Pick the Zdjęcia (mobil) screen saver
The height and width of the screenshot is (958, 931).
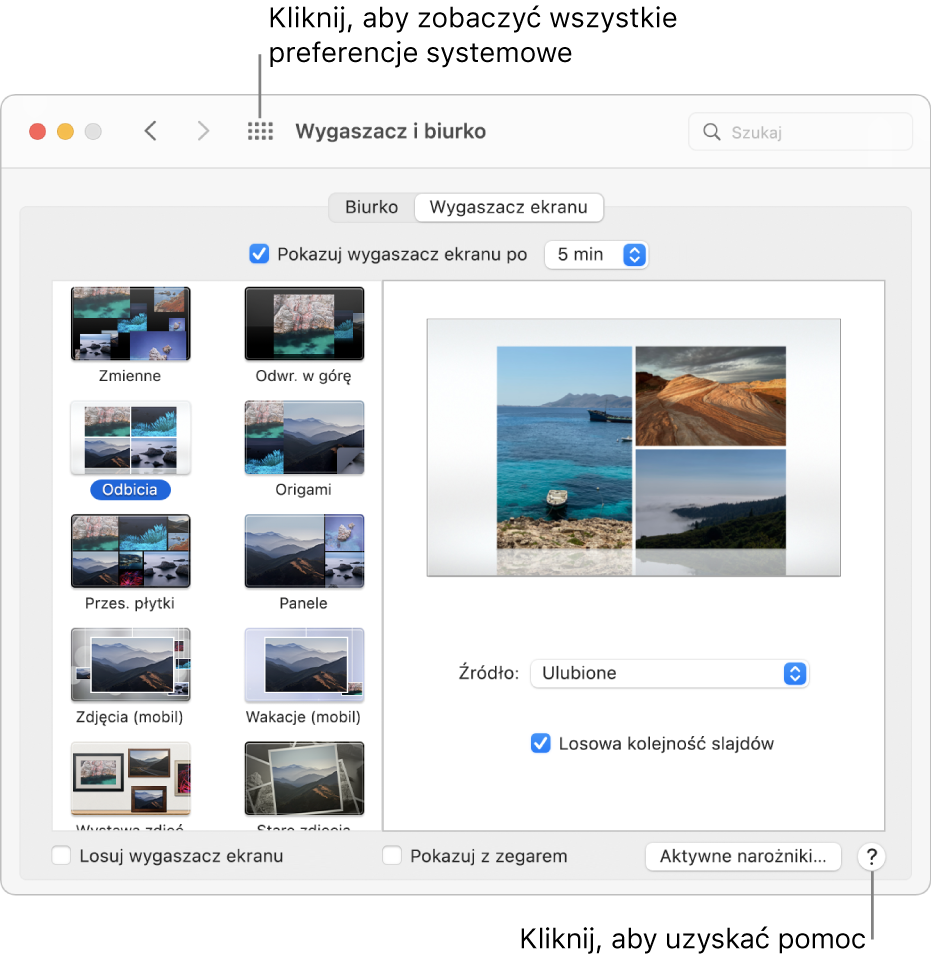click(x=130, y=665)
